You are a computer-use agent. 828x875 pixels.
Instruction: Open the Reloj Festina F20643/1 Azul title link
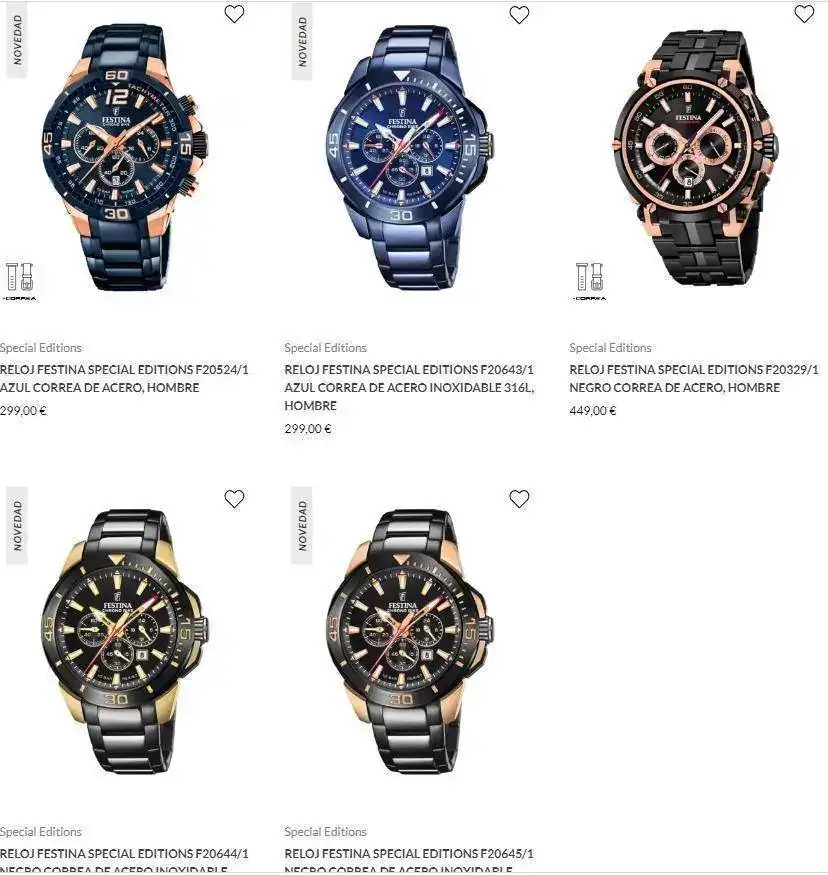[409, 387]
